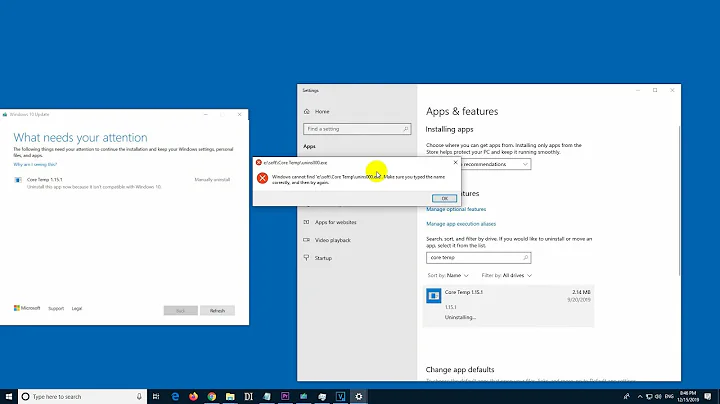Click the Microsoft logo in update window
Image resolution: width=720 pixels, height=404 pixels.
[27, 308]
